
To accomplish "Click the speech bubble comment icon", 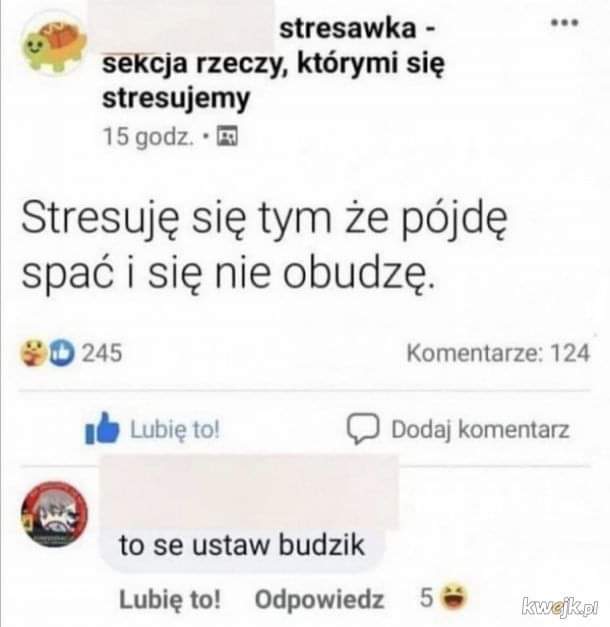I will tap(362, 429).
